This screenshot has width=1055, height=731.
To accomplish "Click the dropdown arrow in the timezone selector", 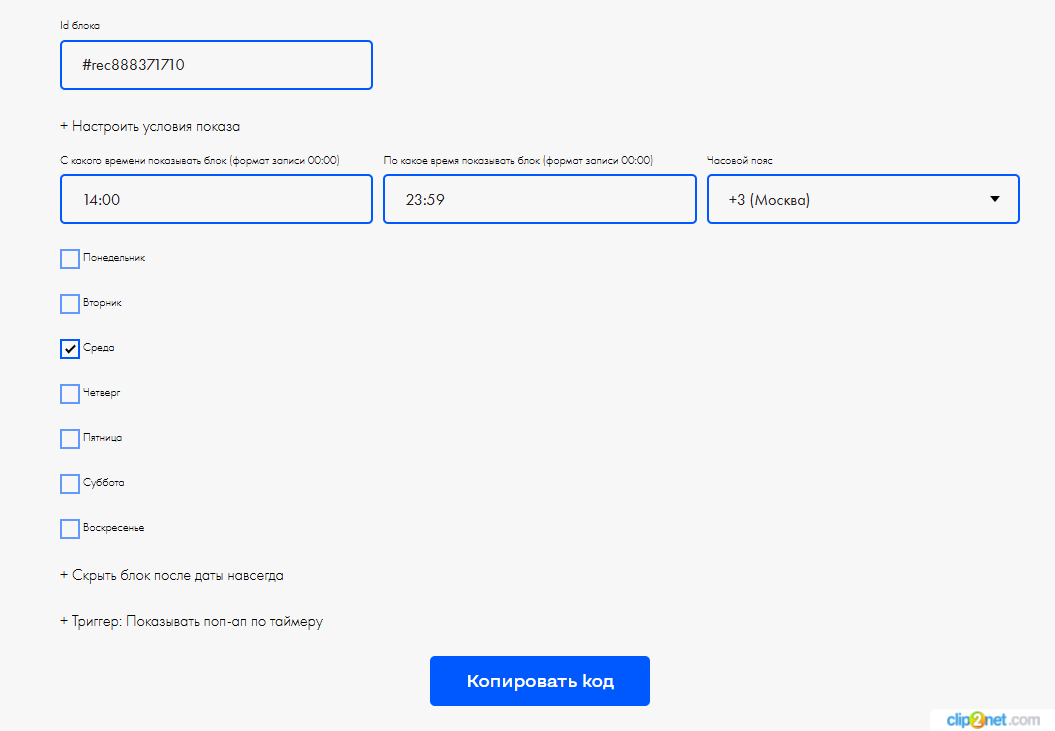I will [x=994, y=199].
